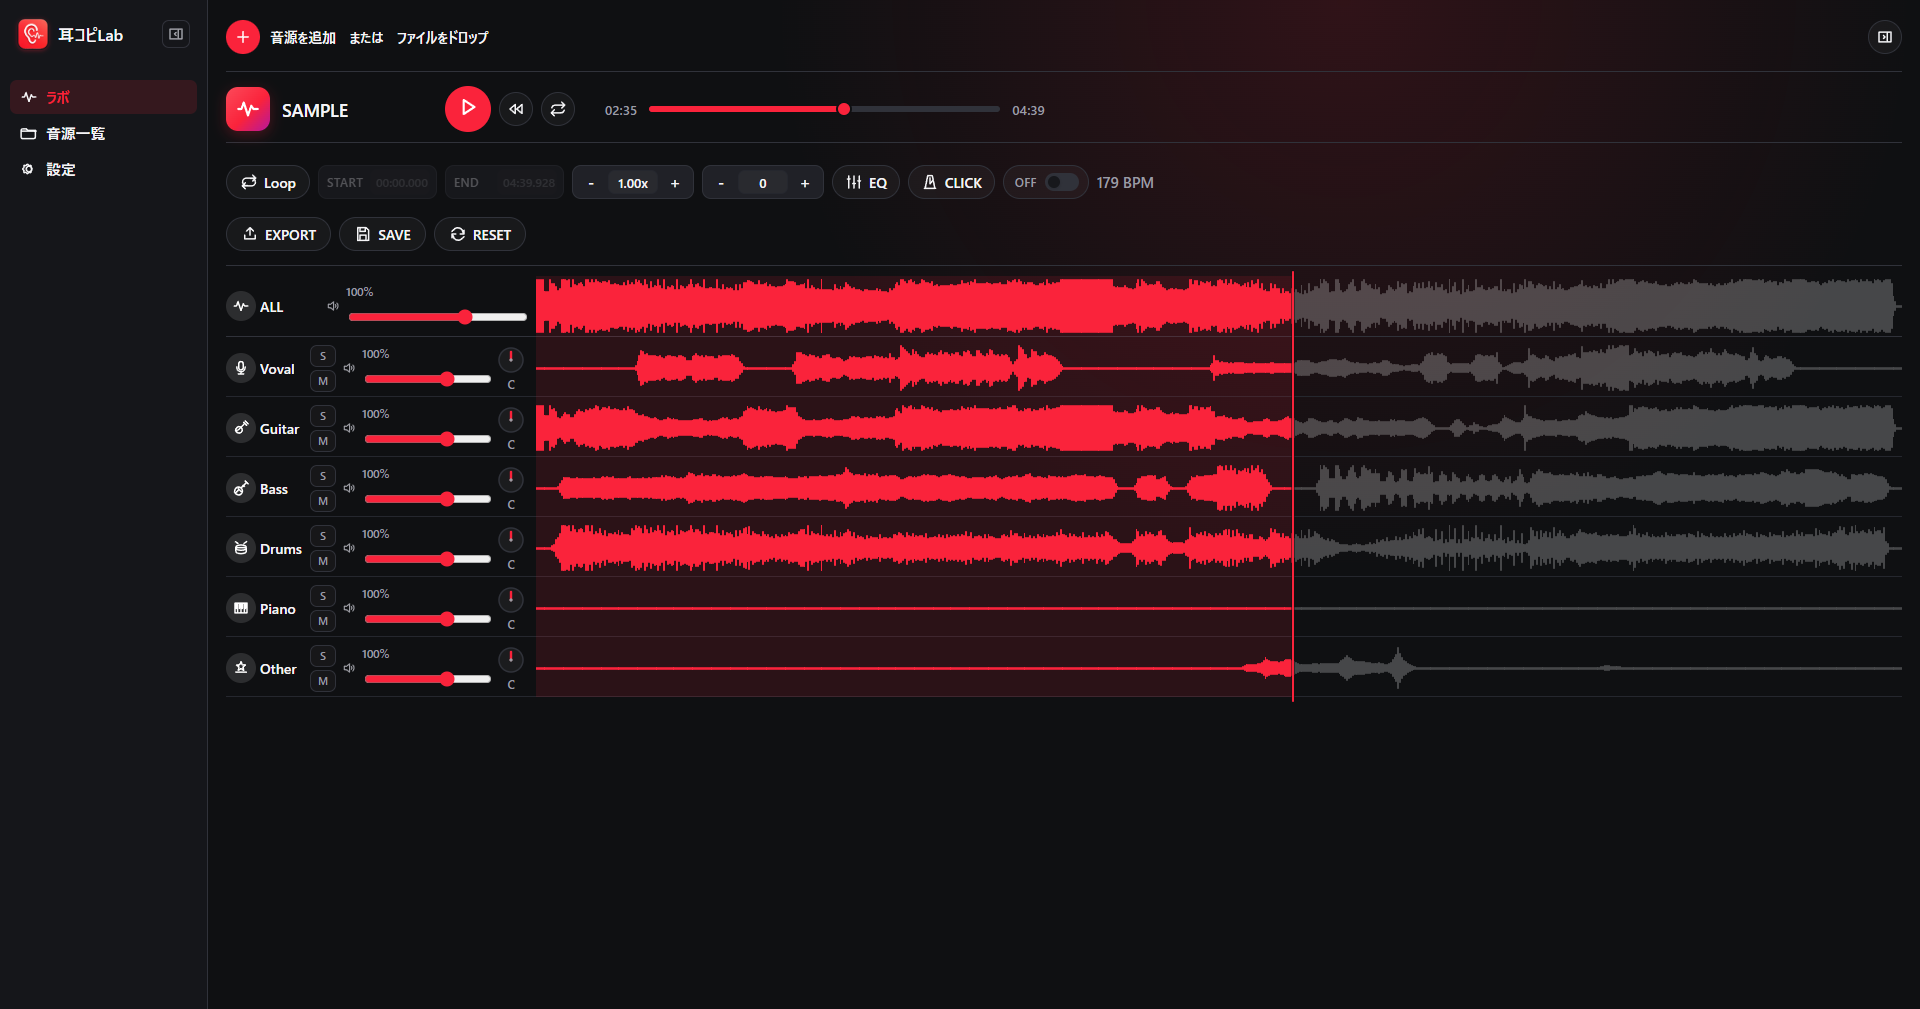Click the 179 BPM text
Viewport: 1920px width, 1009px height.
1125,182
